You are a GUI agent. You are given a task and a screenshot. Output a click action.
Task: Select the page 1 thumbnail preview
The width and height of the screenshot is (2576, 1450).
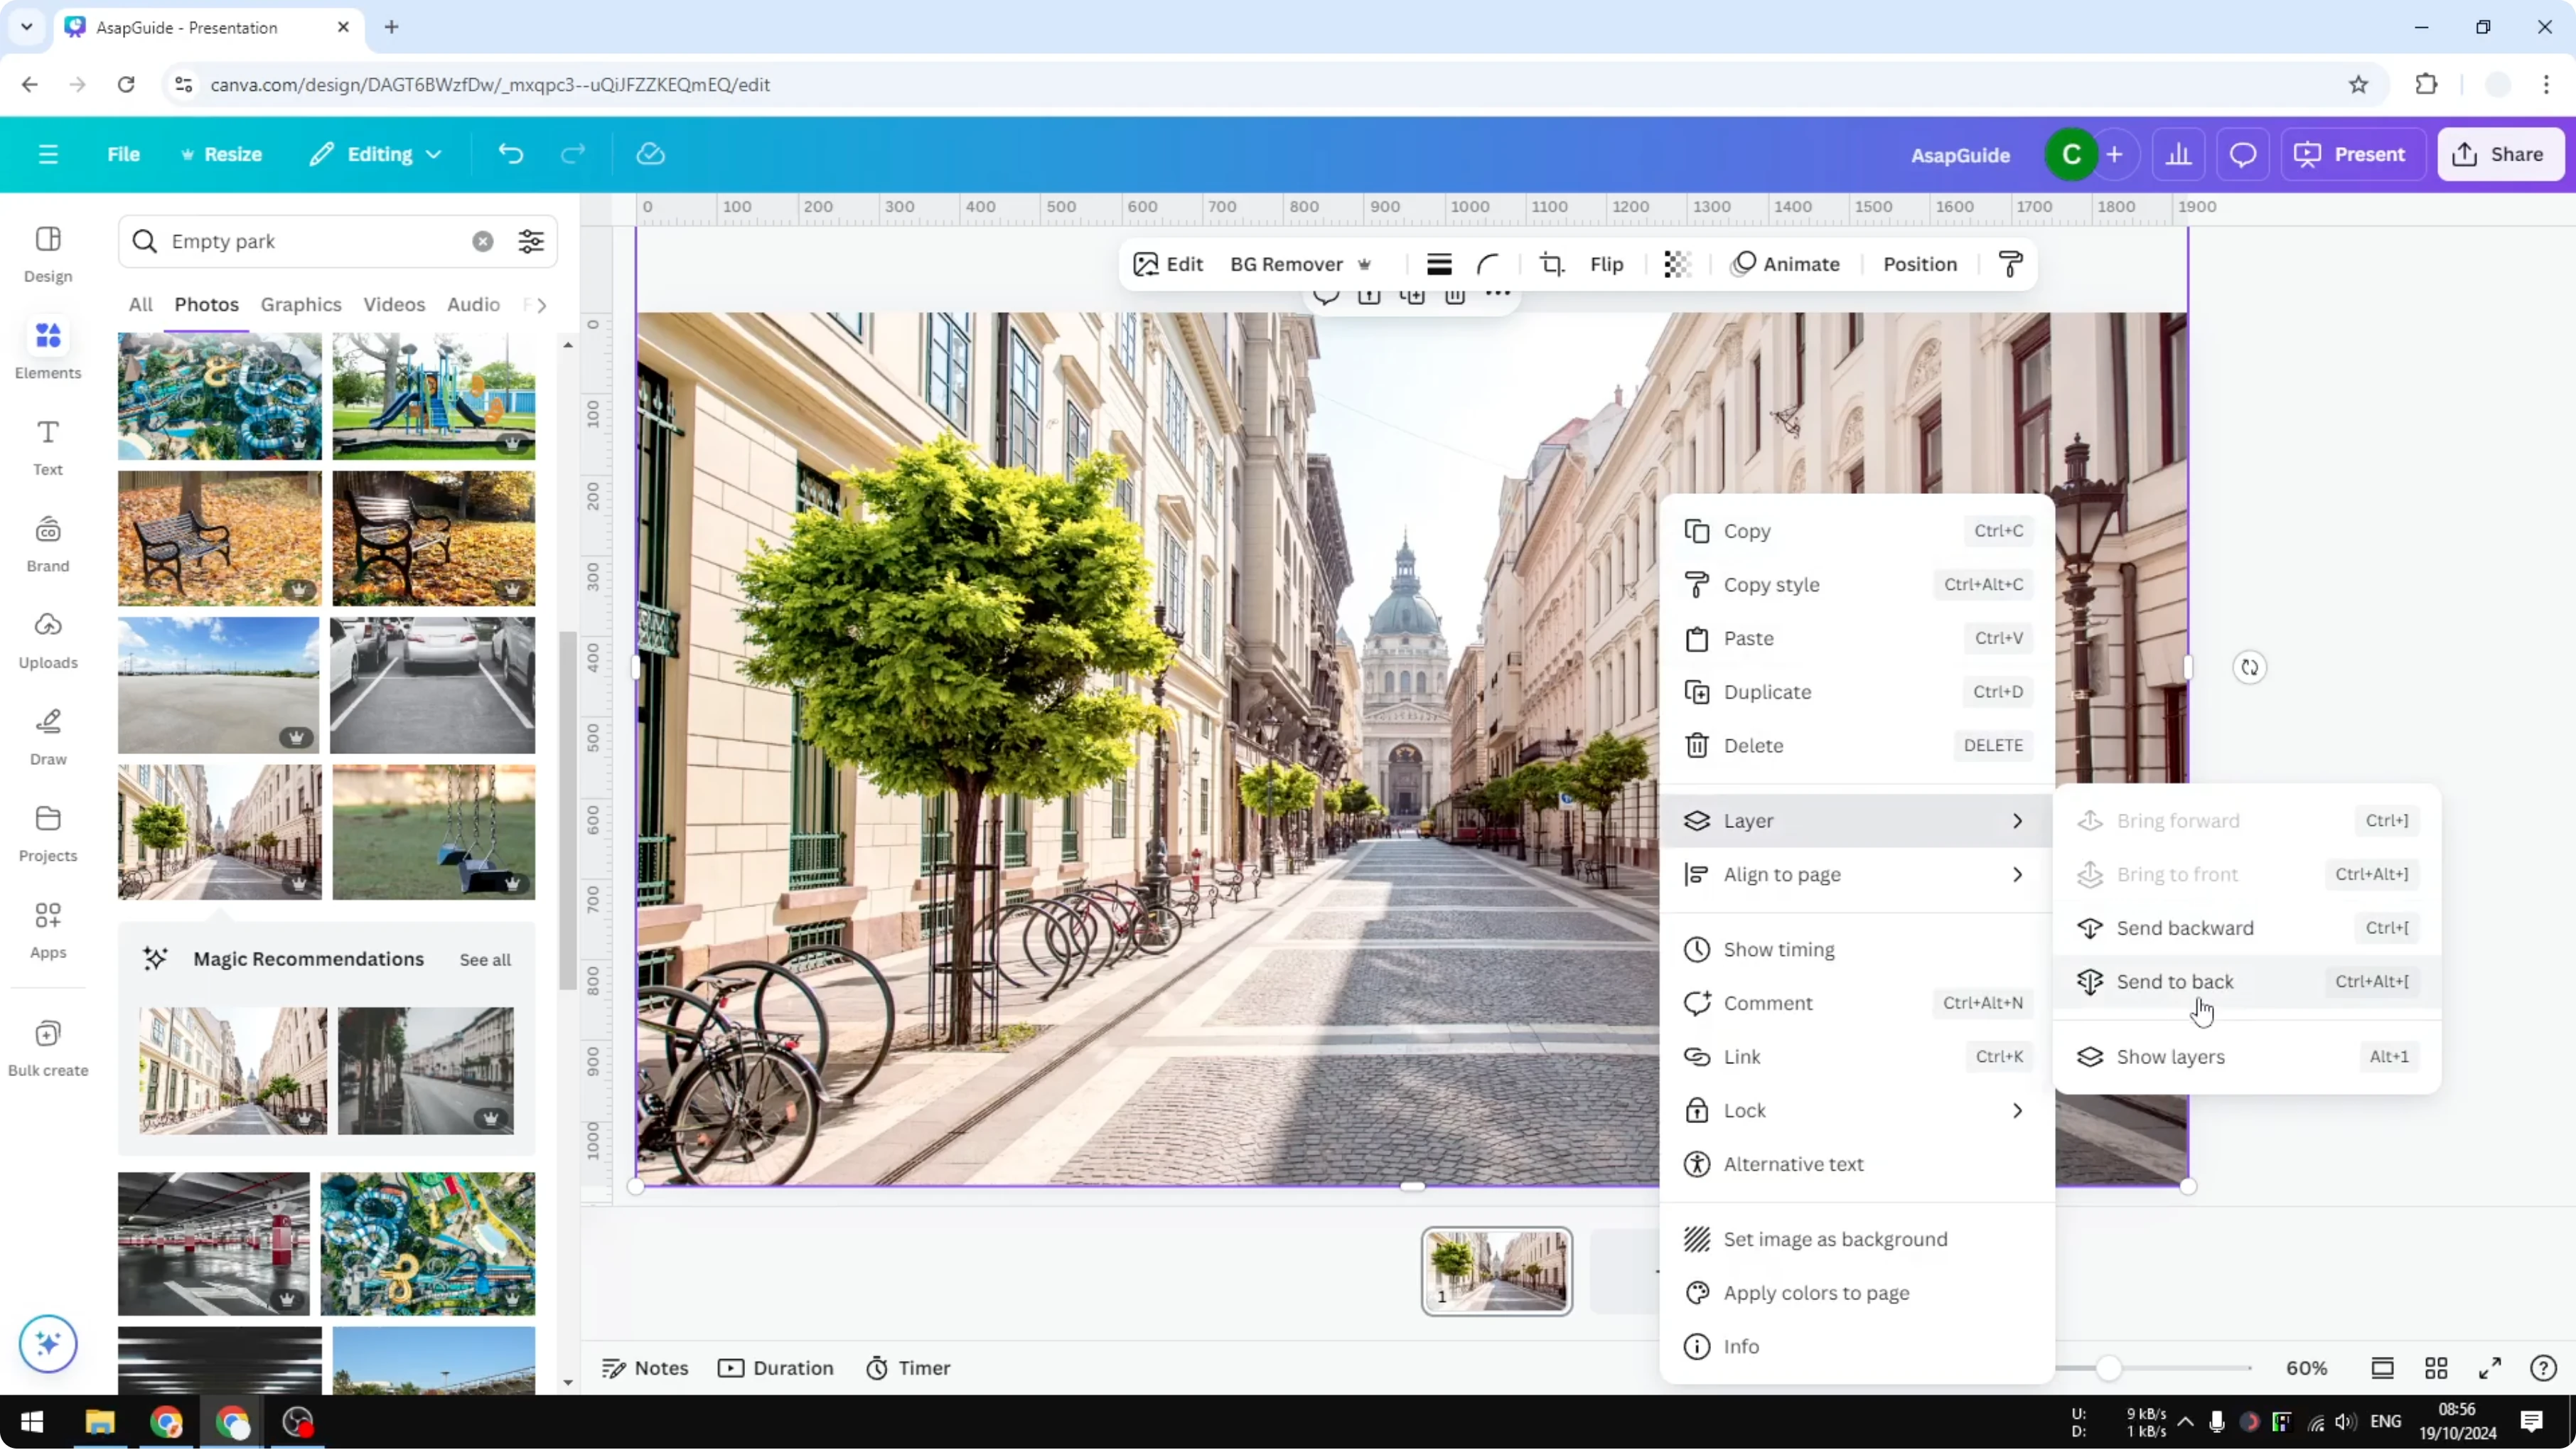[x=1495, y=1270]
